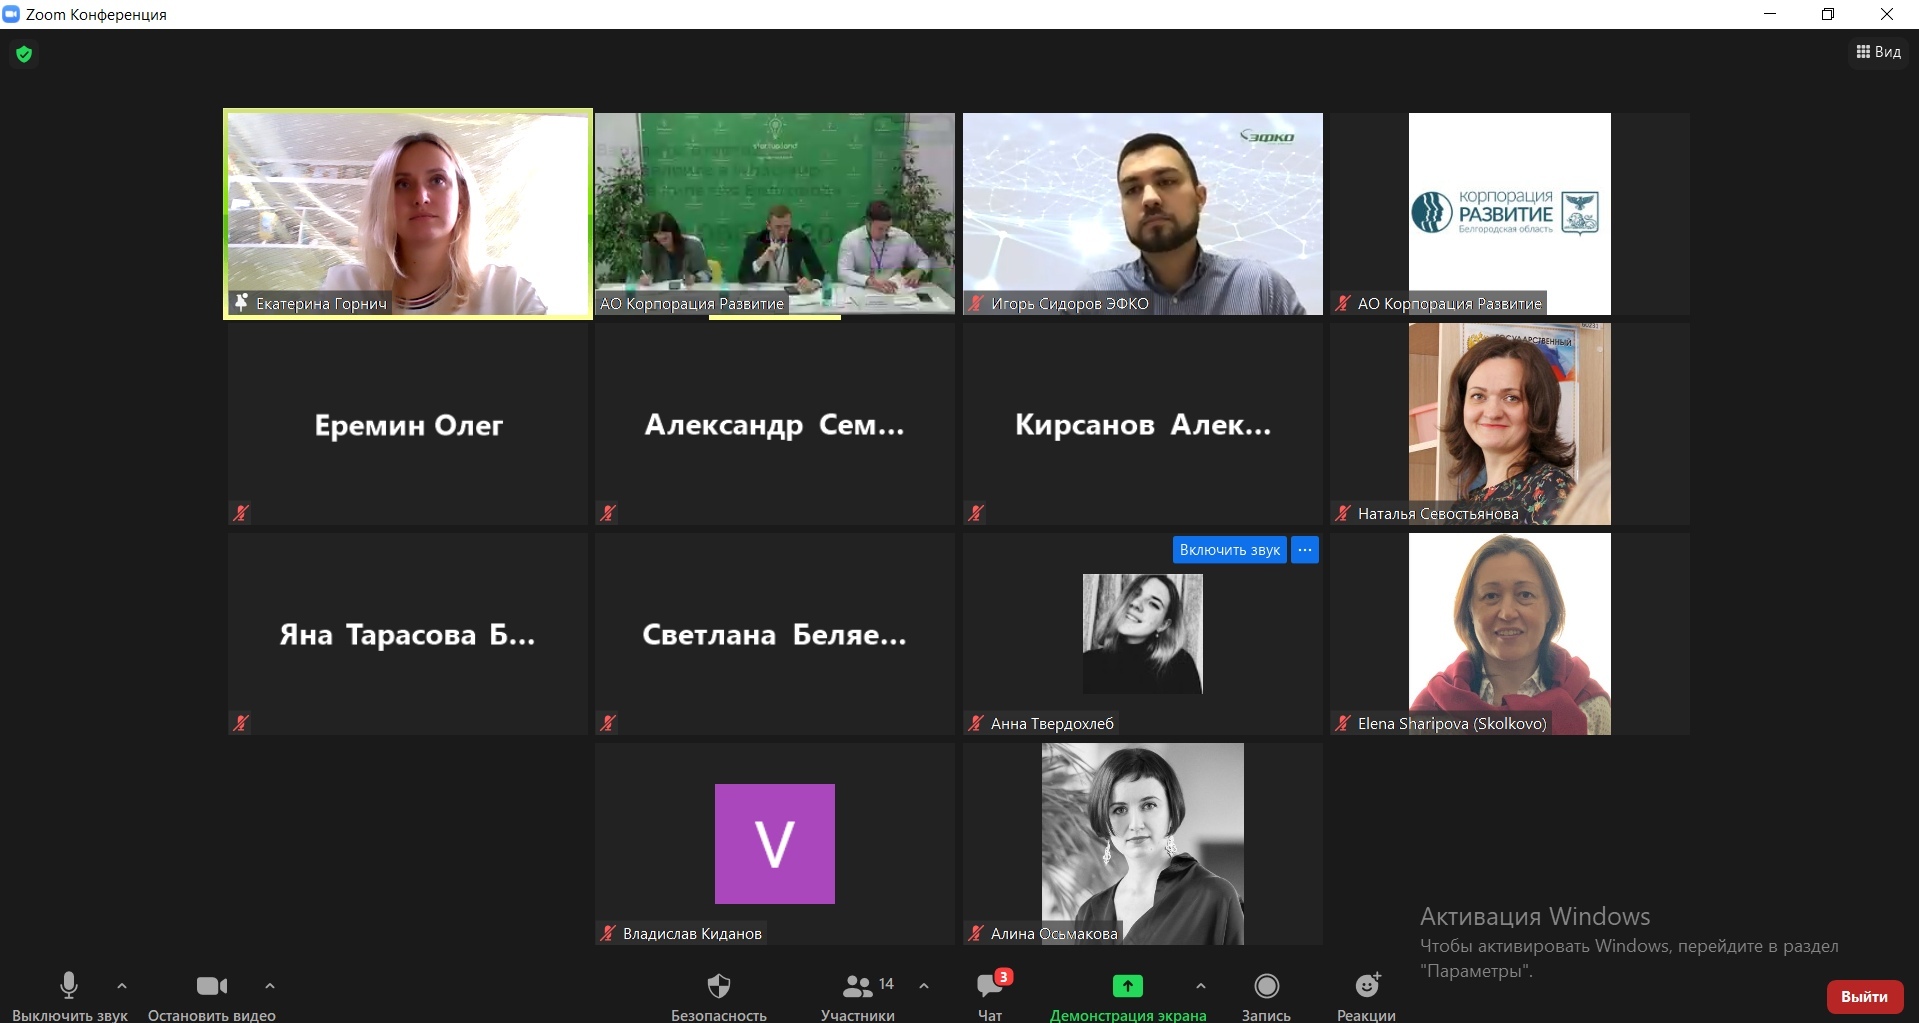Mute microphone with Выключить звук
The height and width of the screenshot is (1023, 1919).
(69, 996)
